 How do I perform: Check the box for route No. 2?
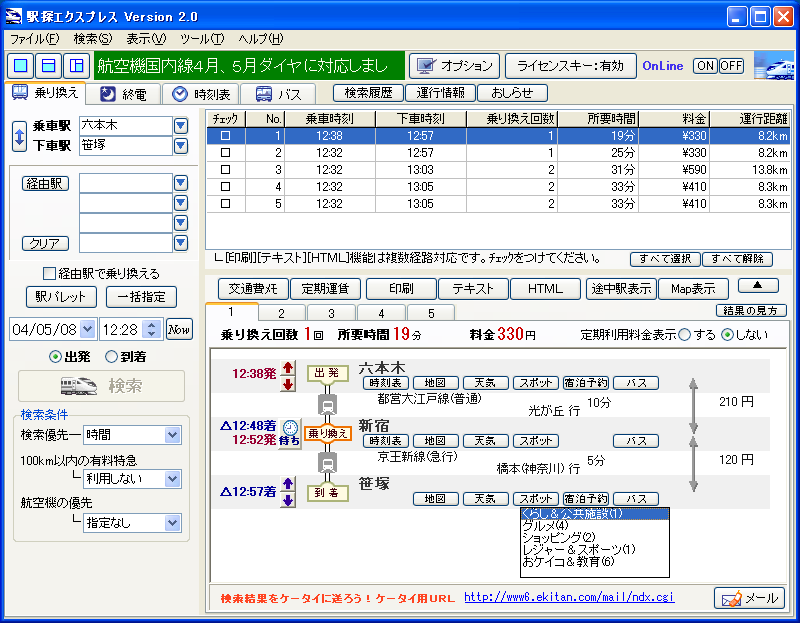tap(225, 153)
